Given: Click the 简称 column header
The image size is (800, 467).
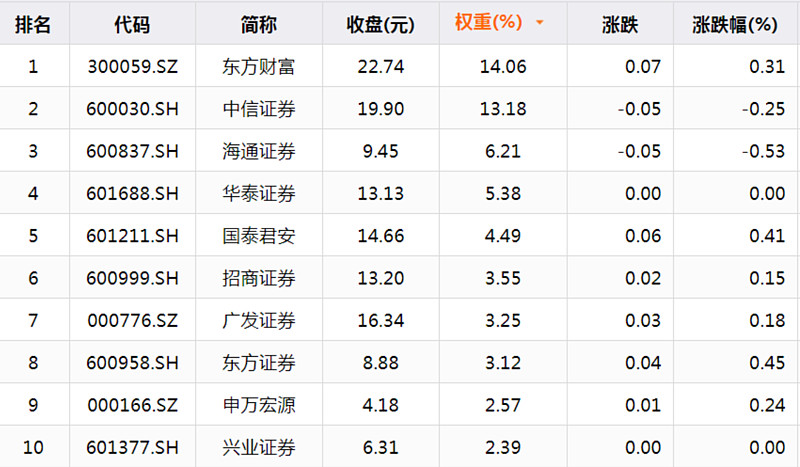Looking at the screenshot, I should [259, 24].
